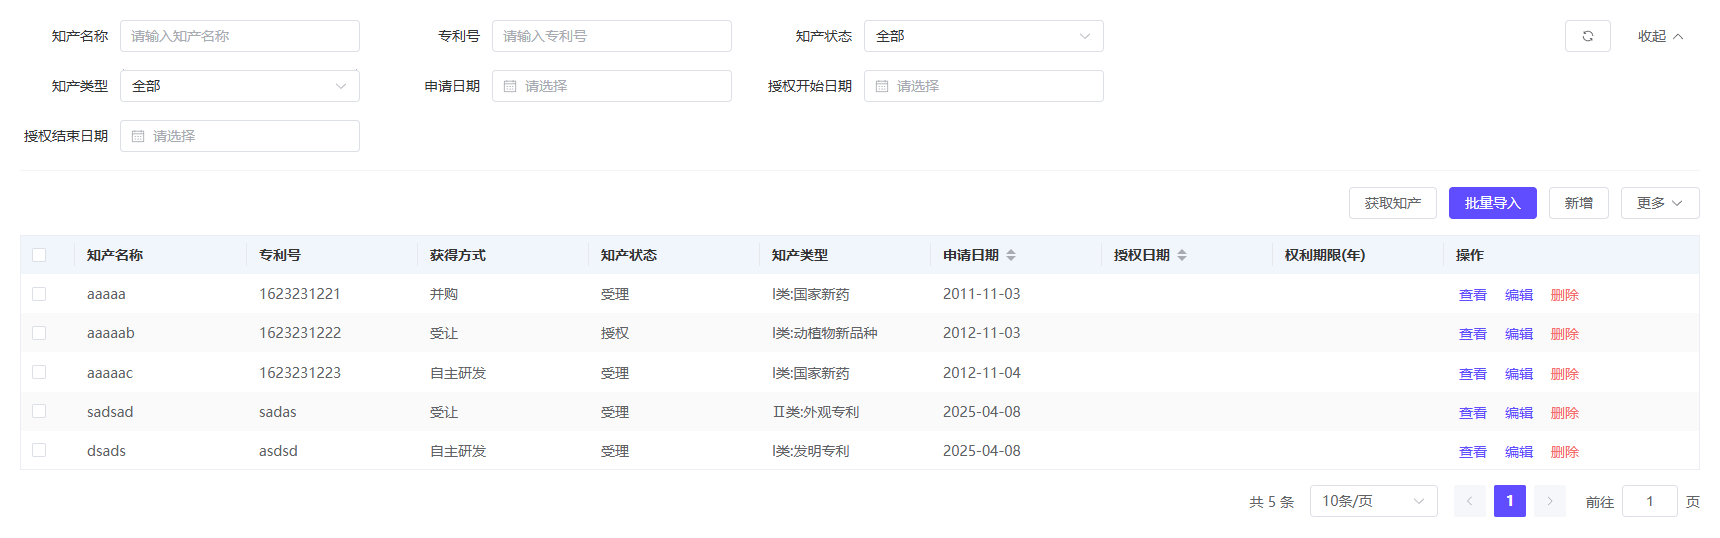
Task: Open calendar icon in 申请日期 field
Action: [510, 86]
